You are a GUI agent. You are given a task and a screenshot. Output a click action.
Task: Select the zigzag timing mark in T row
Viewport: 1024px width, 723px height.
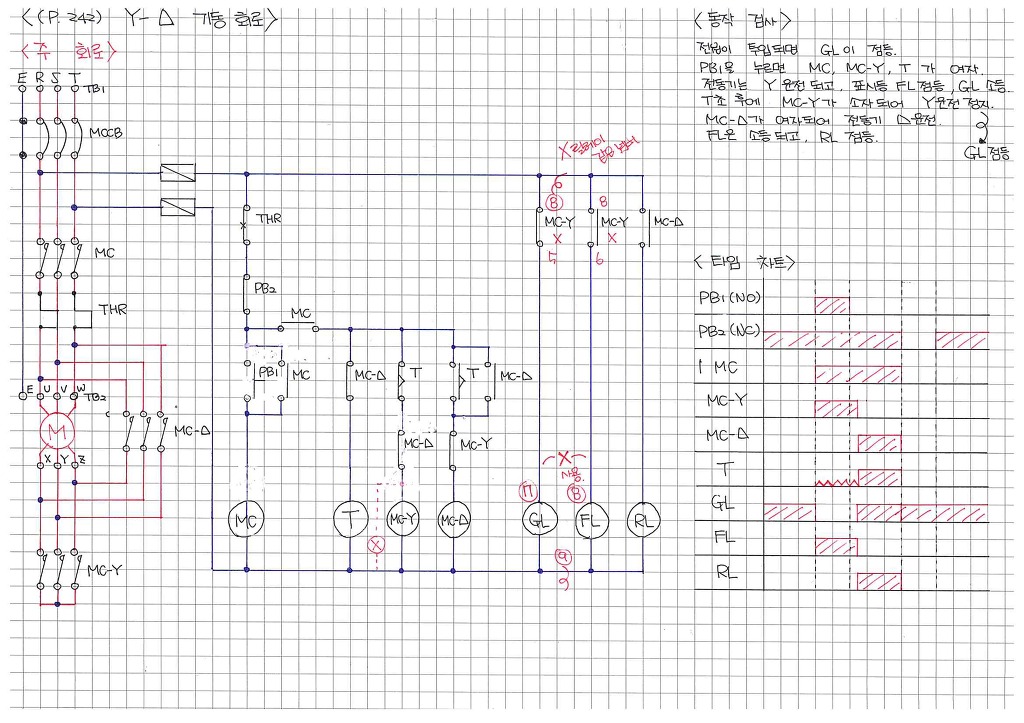(837, 482)
